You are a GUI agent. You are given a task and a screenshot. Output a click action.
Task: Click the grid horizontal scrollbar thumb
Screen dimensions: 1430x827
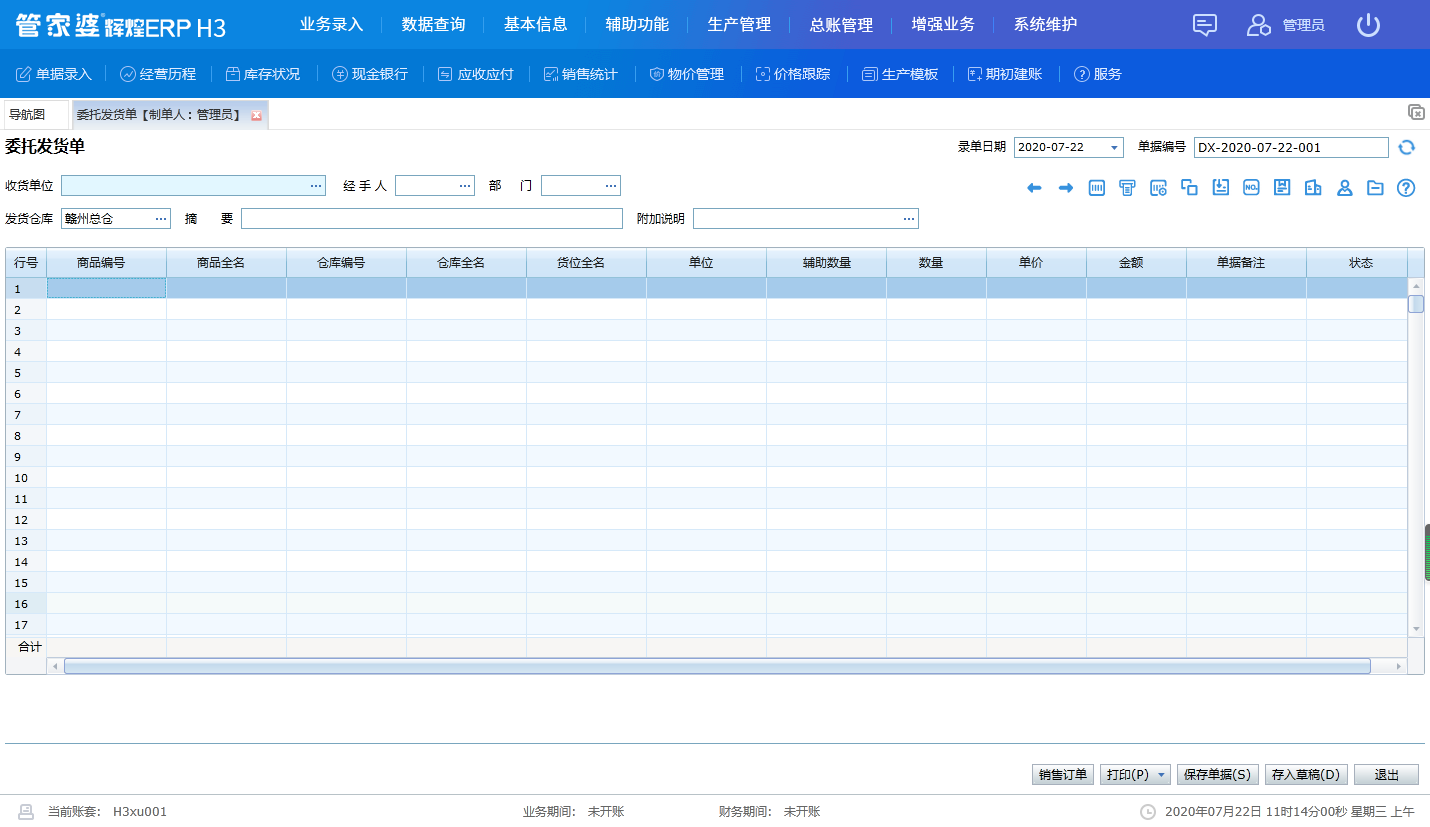[717, 666]
